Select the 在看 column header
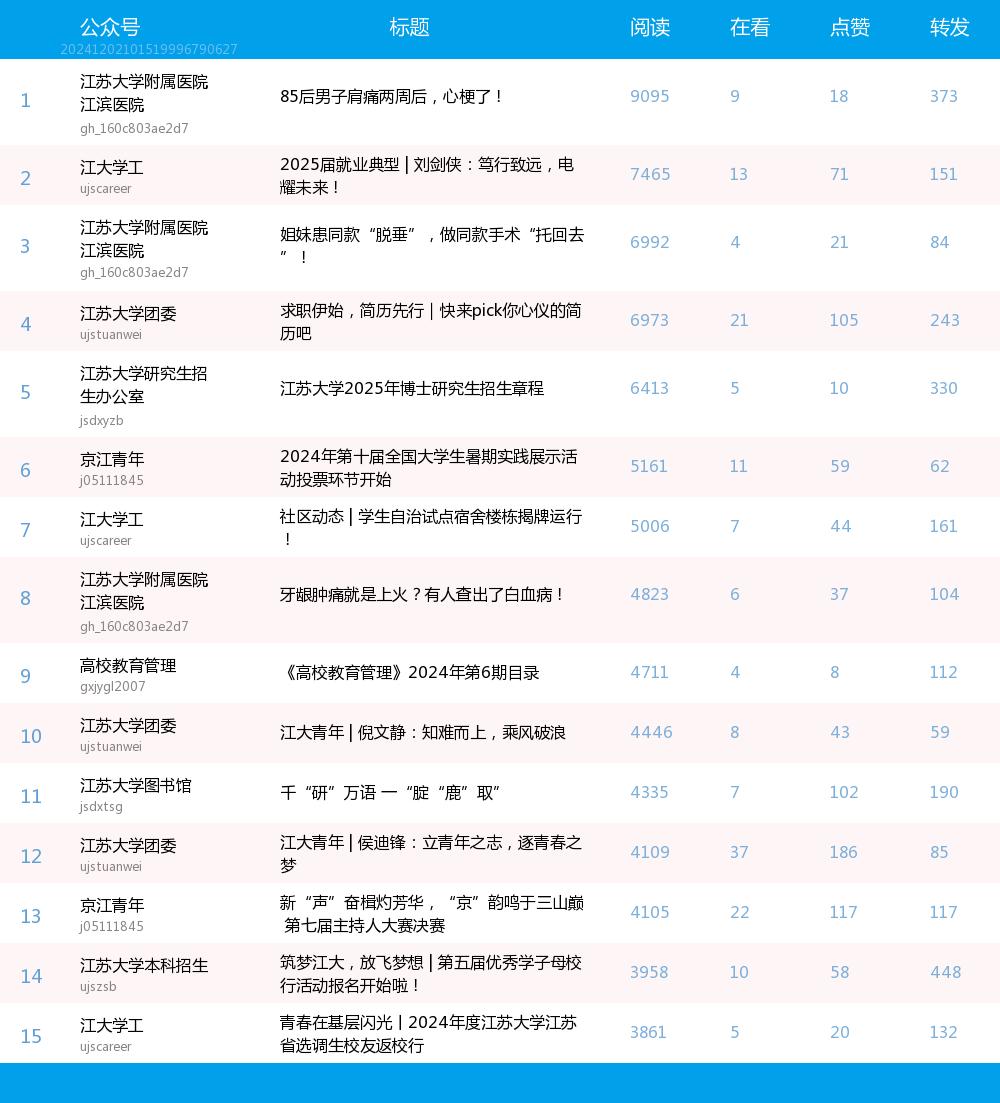 [x=749, y=28]
